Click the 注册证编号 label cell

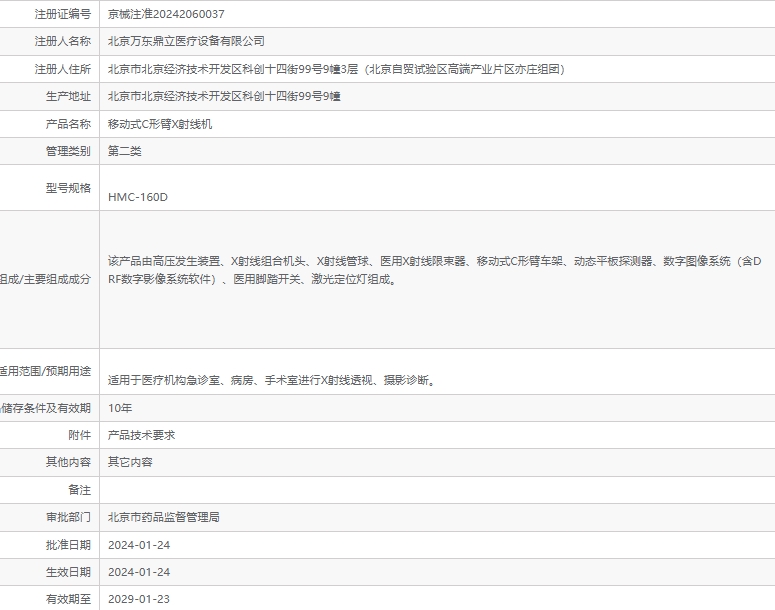(x=63, y=14)
